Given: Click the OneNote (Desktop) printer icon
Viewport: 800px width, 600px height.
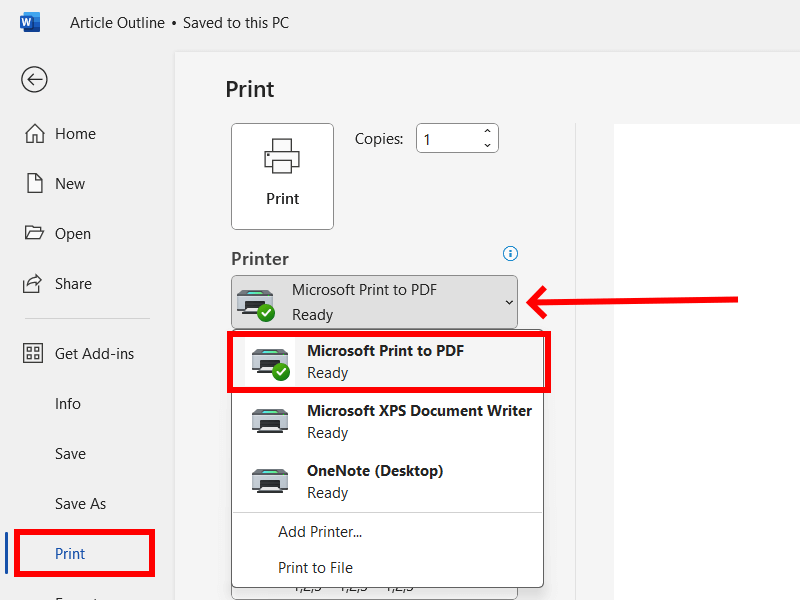Looking at the screenshot, I should [x=270, y=480].
